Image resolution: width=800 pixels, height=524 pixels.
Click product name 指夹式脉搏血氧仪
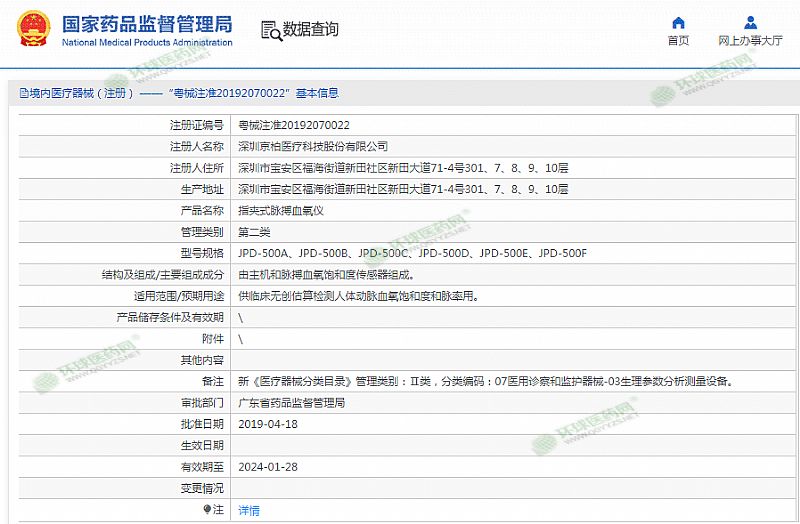281,210
